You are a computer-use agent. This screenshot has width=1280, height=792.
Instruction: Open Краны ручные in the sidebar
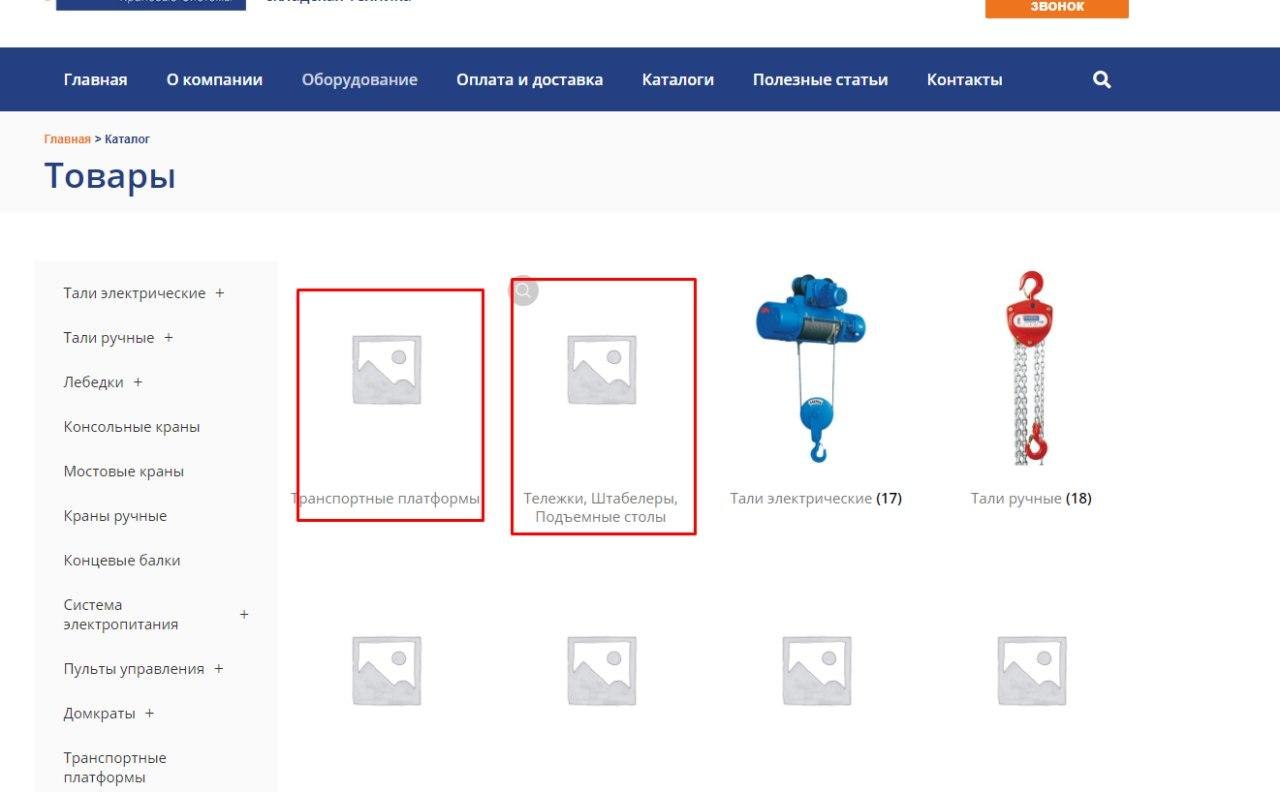click(x=115, y=516)
